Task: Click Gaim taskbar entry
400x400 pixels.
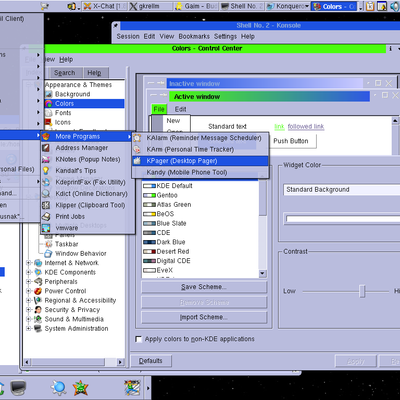Action: click(x=197, y=6)
